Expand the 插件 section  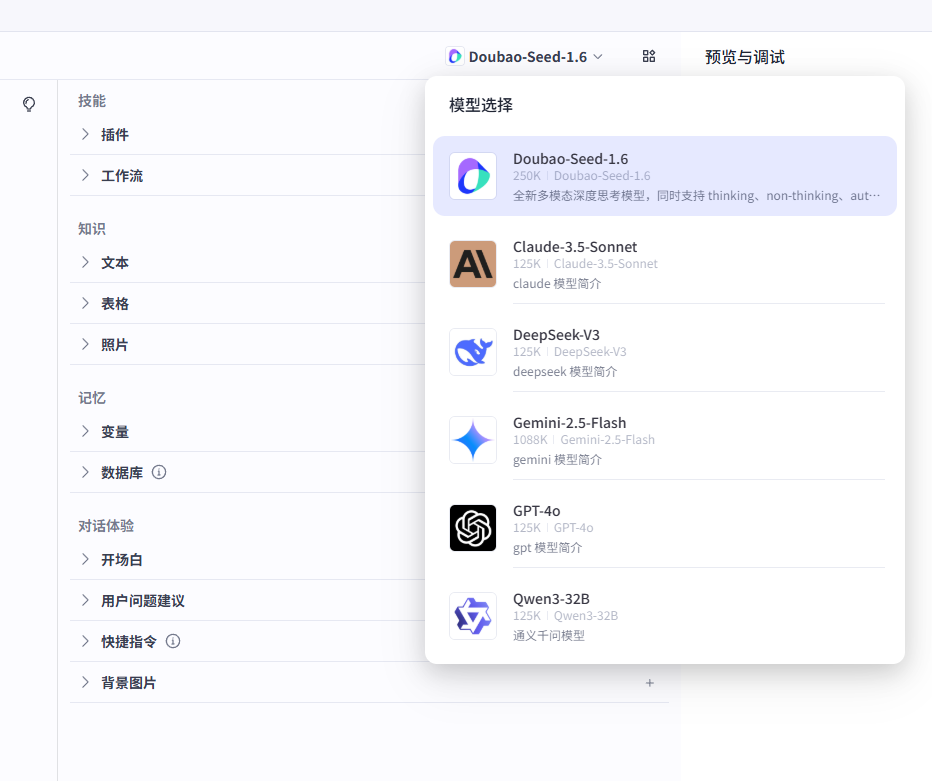tap(85, 134)
